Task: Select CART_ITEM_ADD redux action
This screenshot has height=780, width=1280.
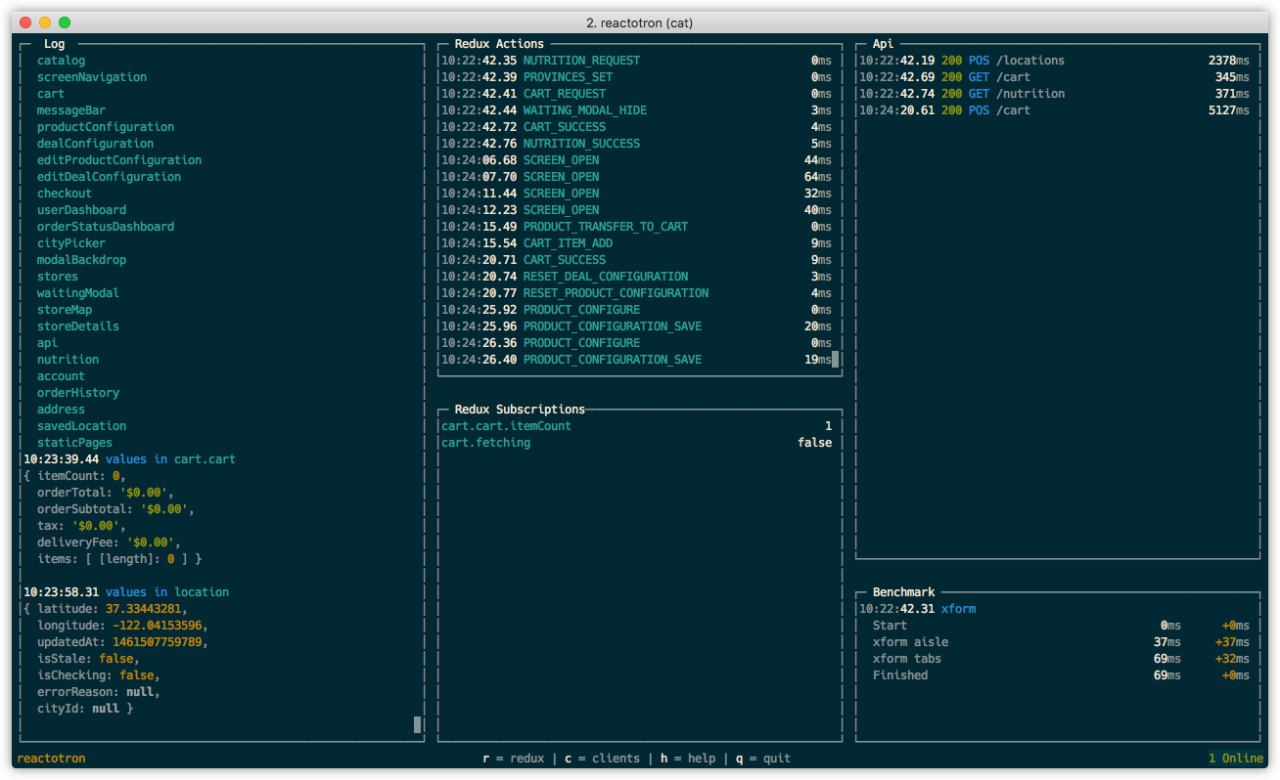Action: 637,243
